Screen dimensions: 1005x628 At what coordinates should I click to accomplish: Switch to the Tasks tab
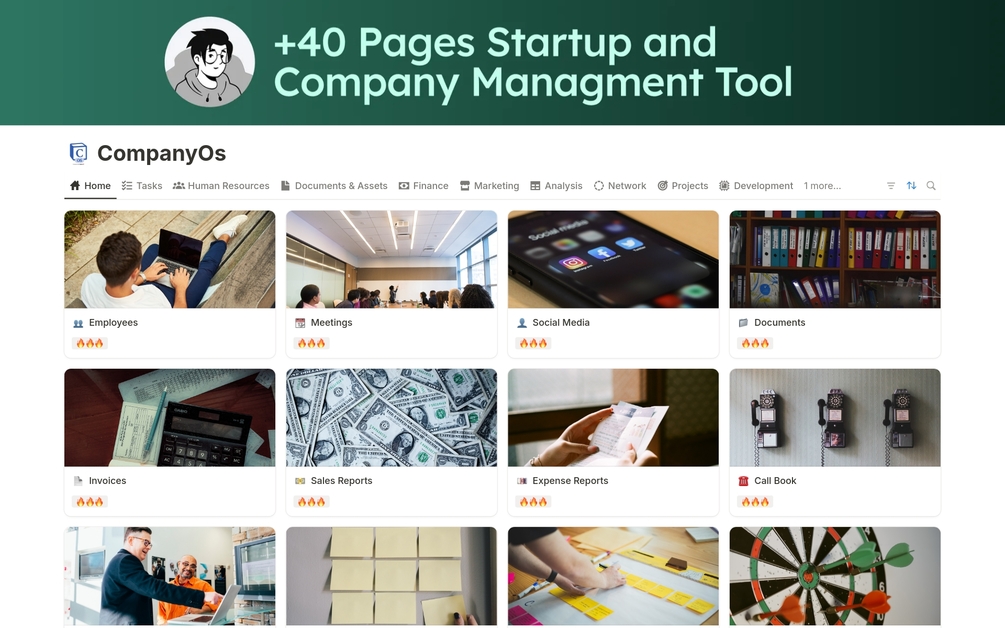pyautogui.click(x=142, y=186)
